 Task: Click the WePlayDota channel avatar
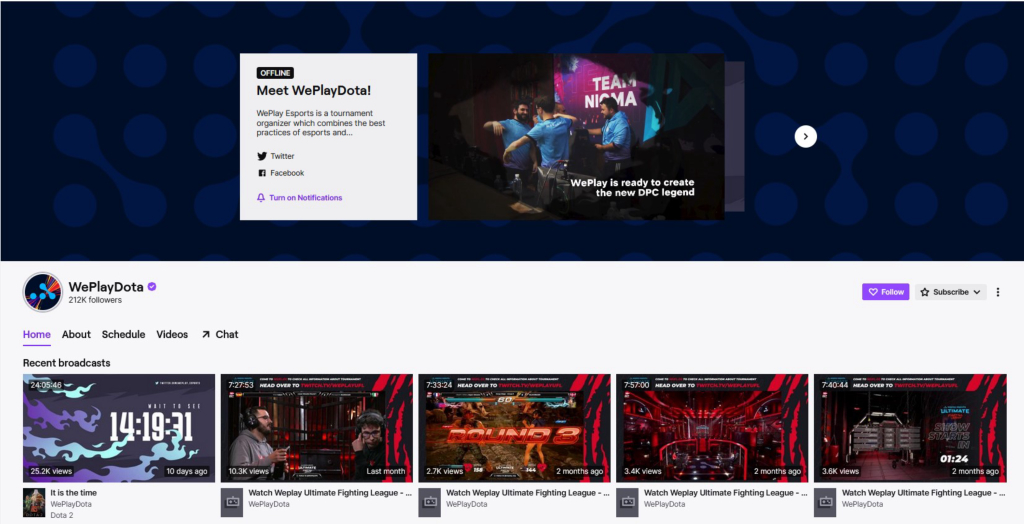pos(42,292)
